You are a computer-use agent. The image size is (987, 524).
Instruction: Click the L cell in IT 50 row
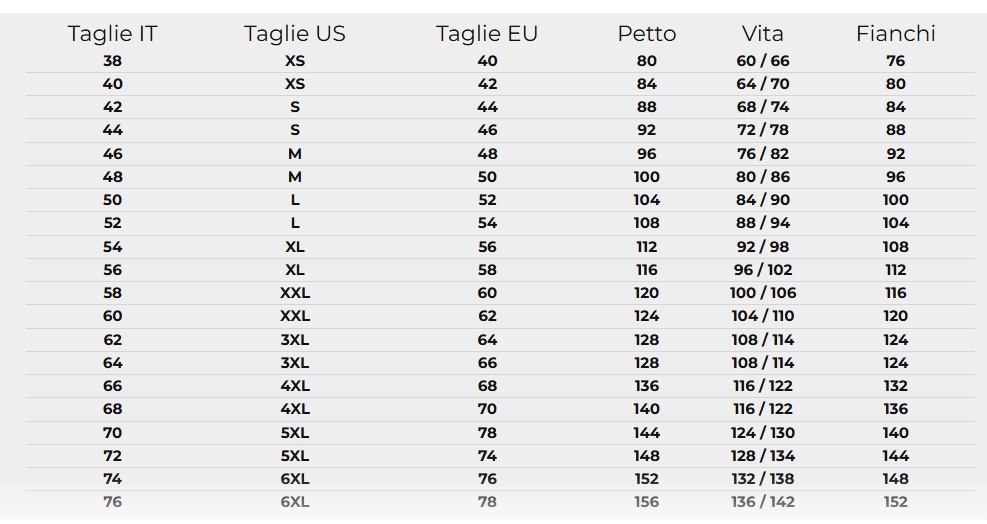[x=295, y=200]
